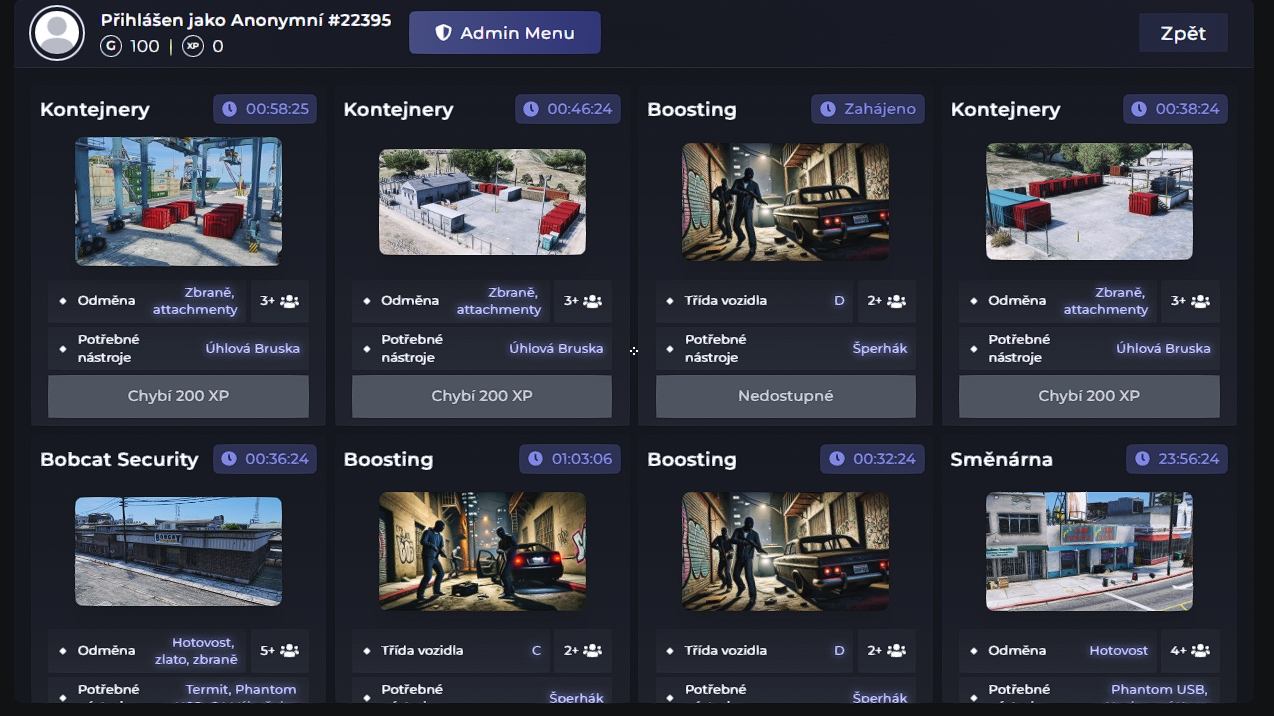Click the 00:46:24 Kontejnery container yard image
The image size is (1274, 716).
tap(482, 201)
